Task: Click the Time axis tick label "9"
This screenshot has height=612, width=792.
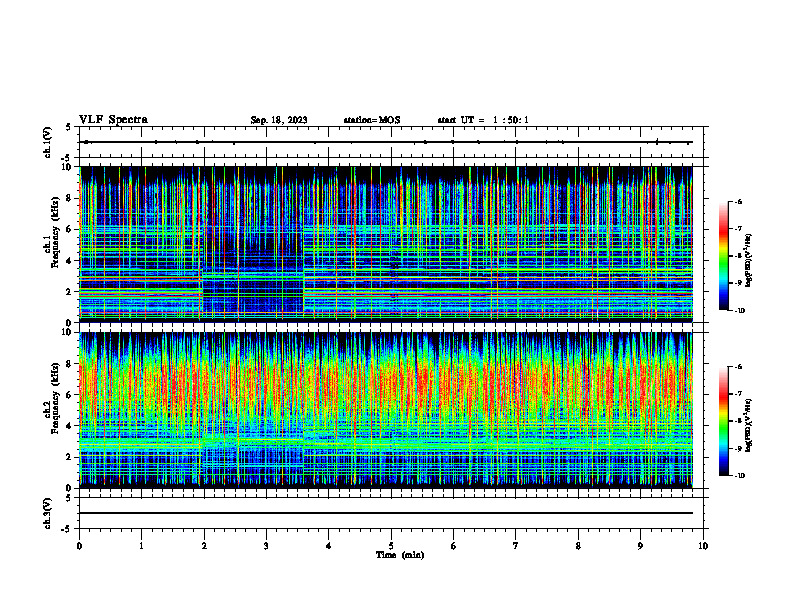Action: click(640, 546)
